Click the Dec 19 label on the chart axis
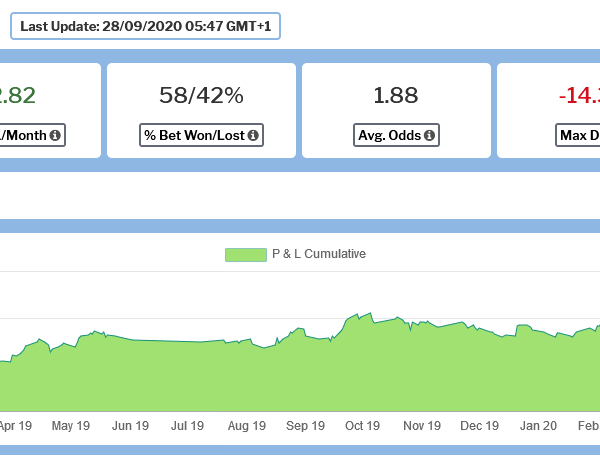 coord(479,426)
